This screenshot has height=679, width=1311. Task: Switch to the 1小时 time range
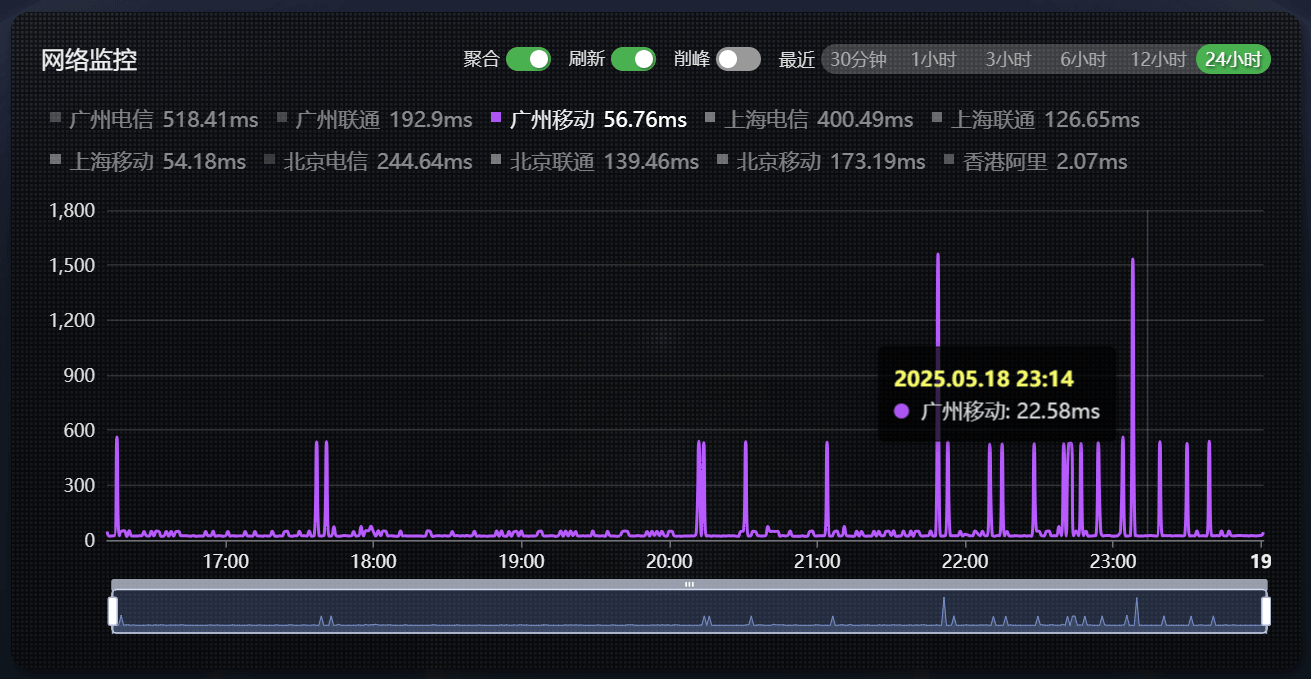point(934,59)
